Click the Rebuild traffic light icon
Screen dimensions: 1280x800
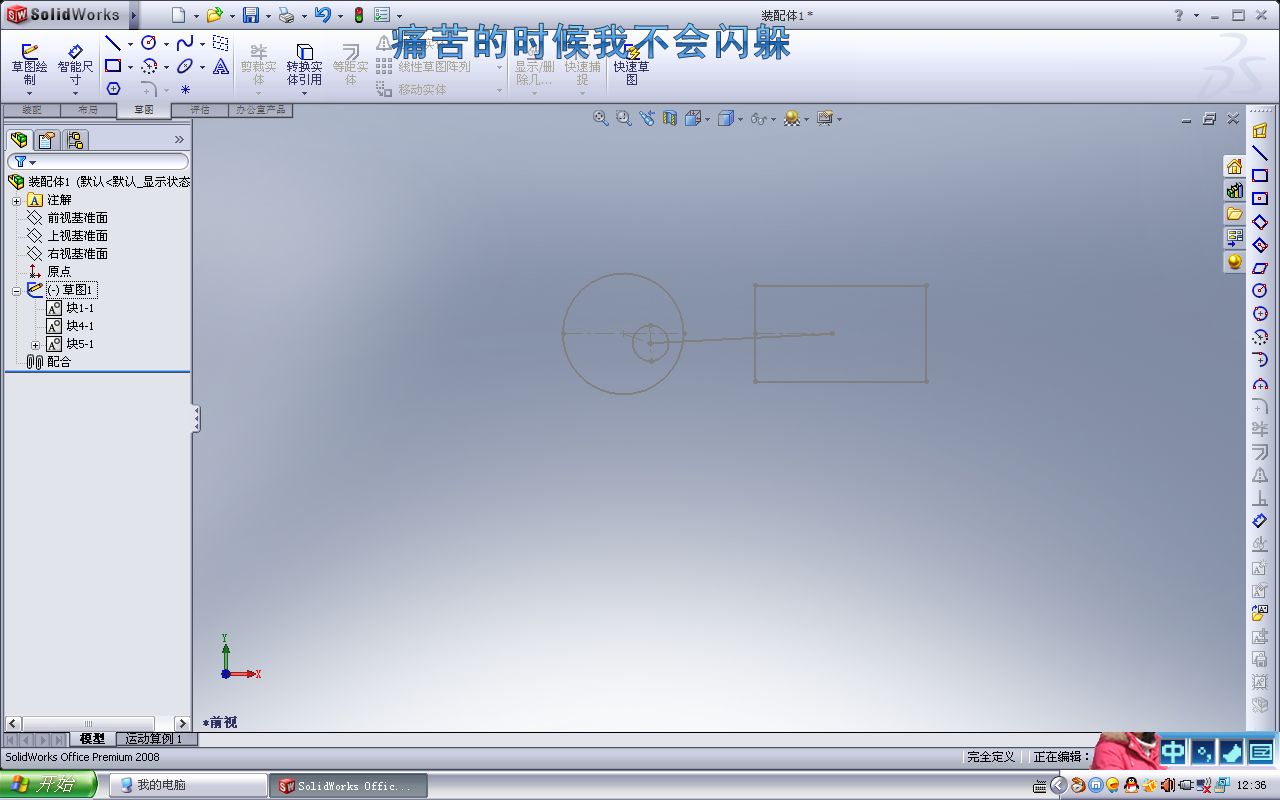[358, 15]
